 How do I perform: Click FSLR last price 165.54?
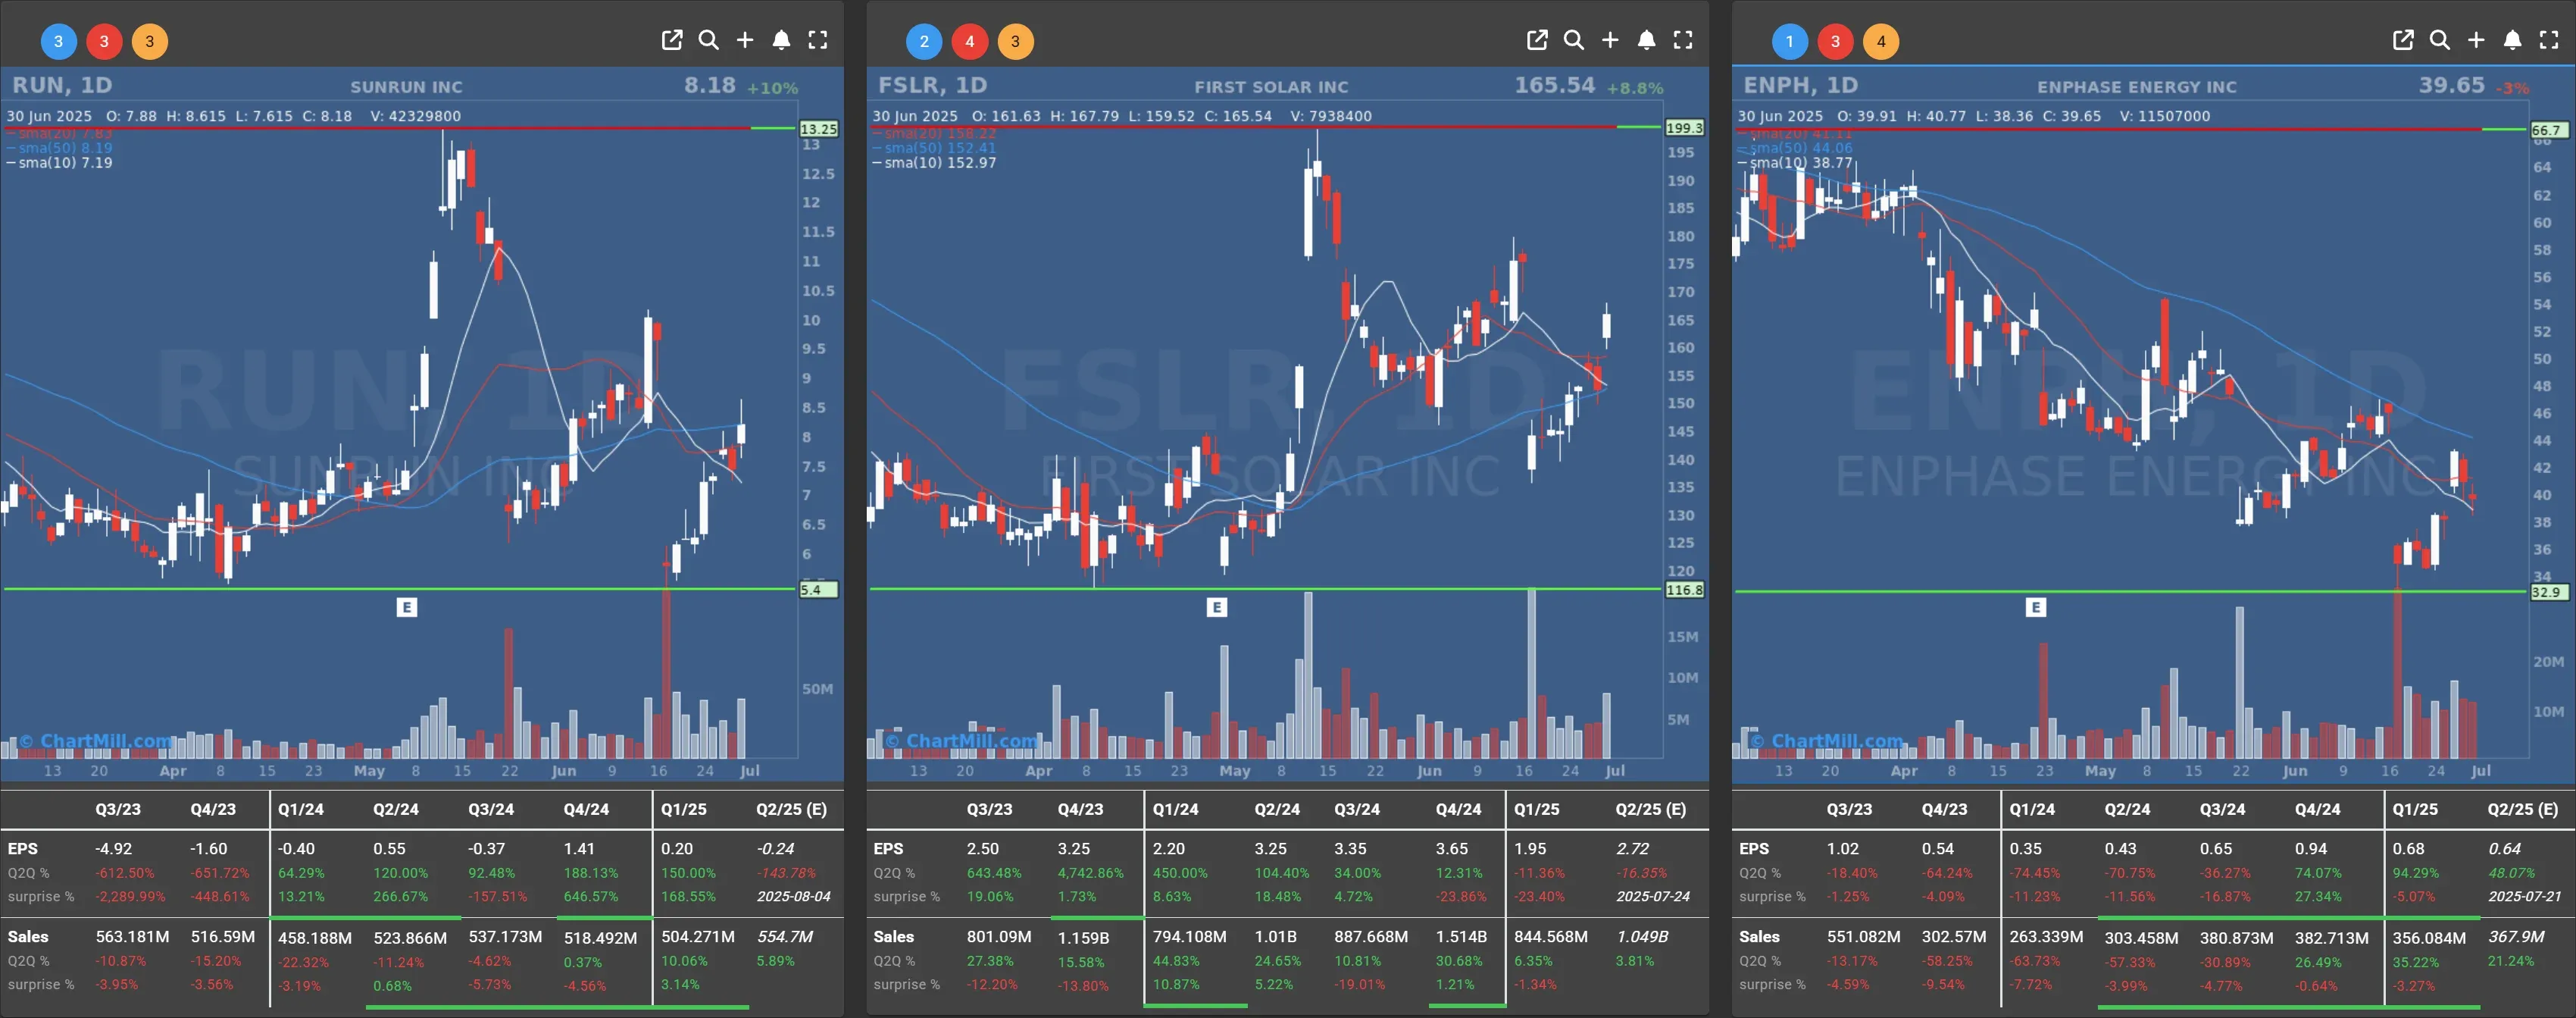(1554, 85)
